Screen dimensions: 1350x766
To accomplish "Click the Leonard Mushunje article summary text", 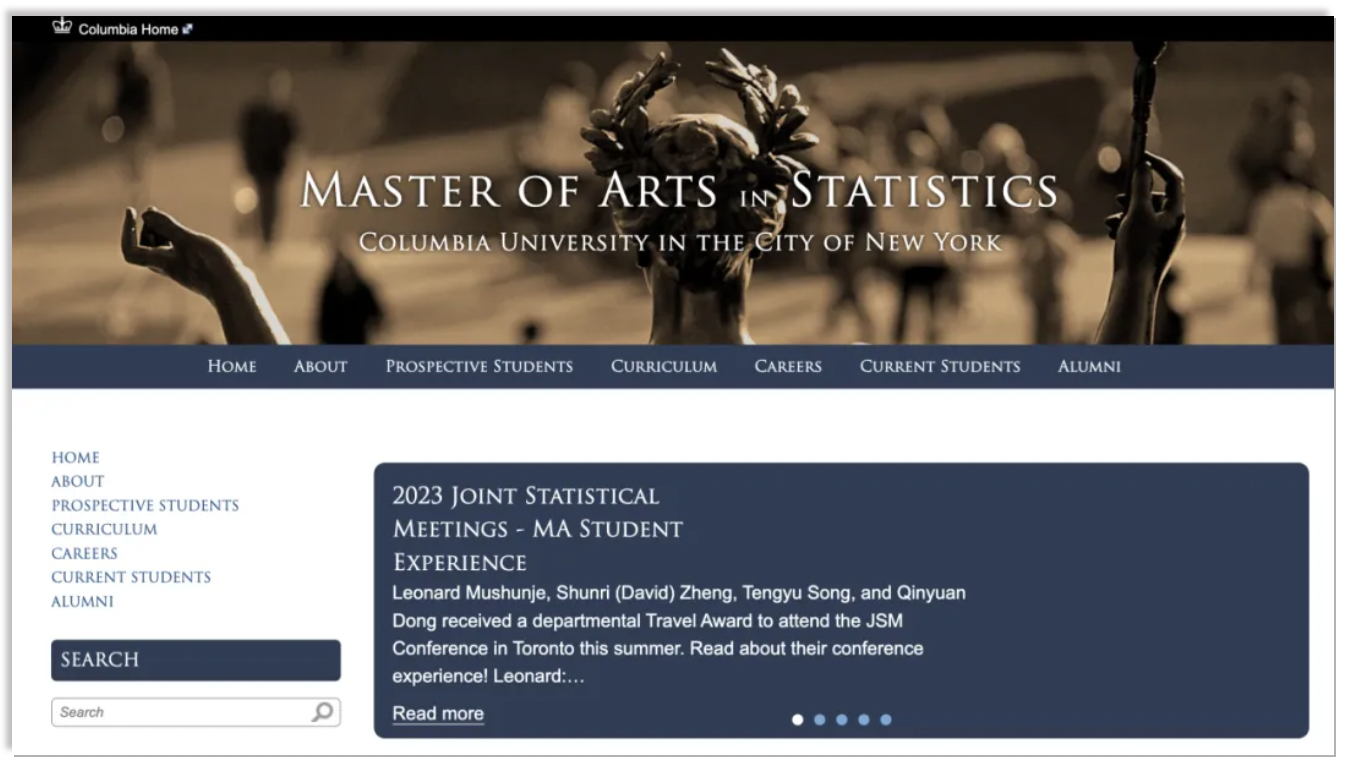I will click(679, 635).
